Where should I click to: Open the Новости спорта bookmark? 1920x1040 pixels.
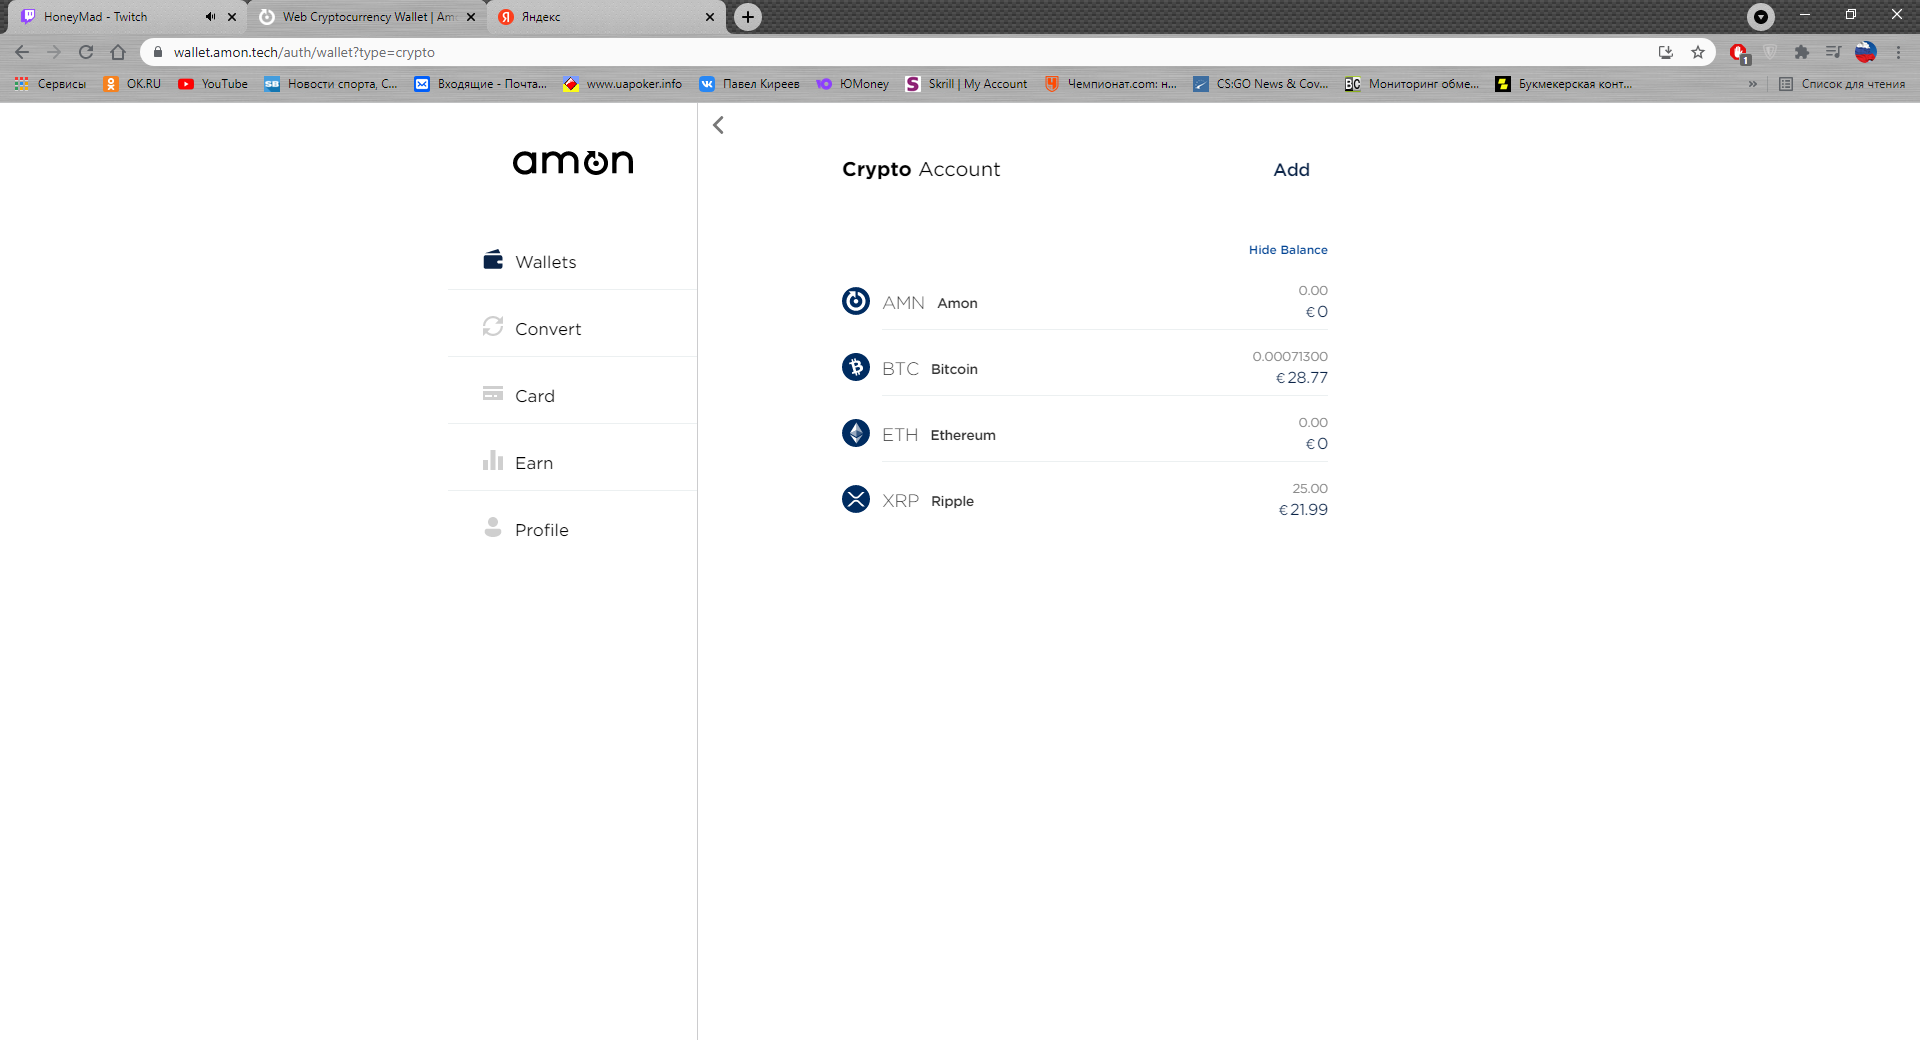click(x=331, y=84)
